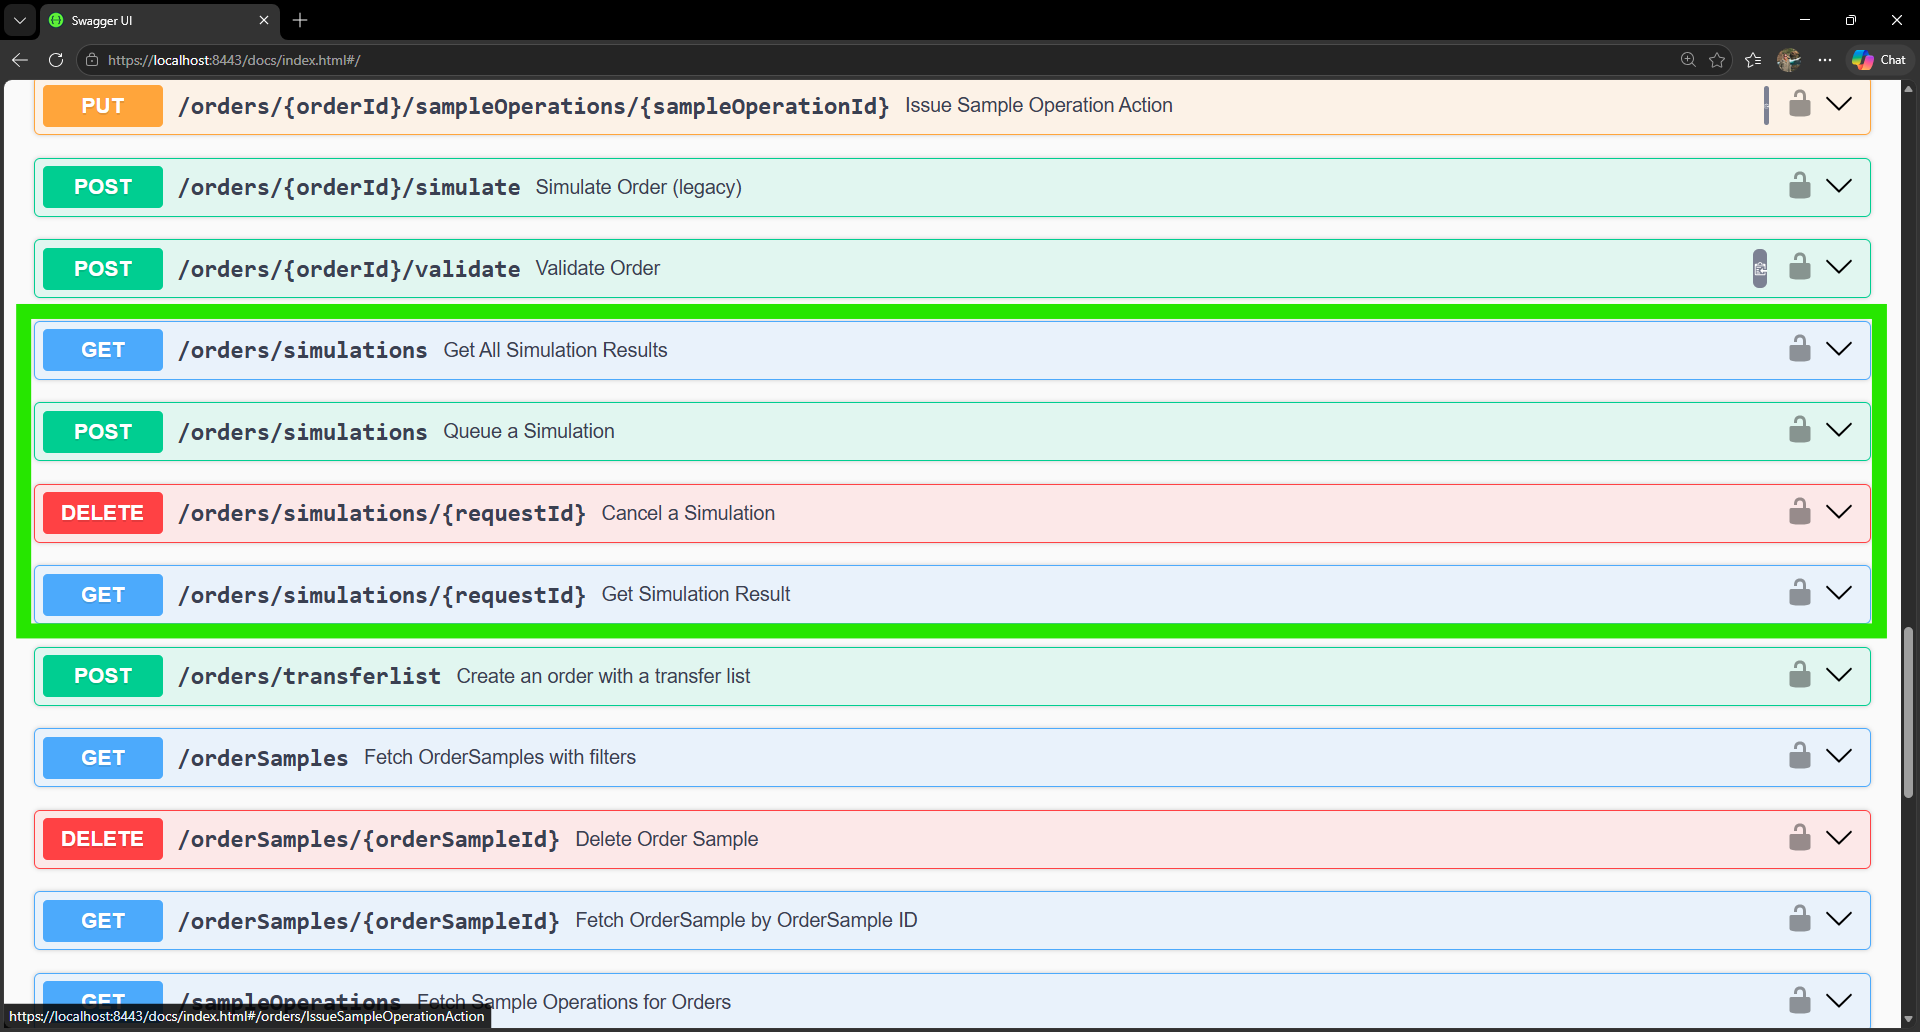The width and height of the screenshot is (1920, 1032).
Task: Add this page to favorites with star icon
Action: (x=1717, y=60)
